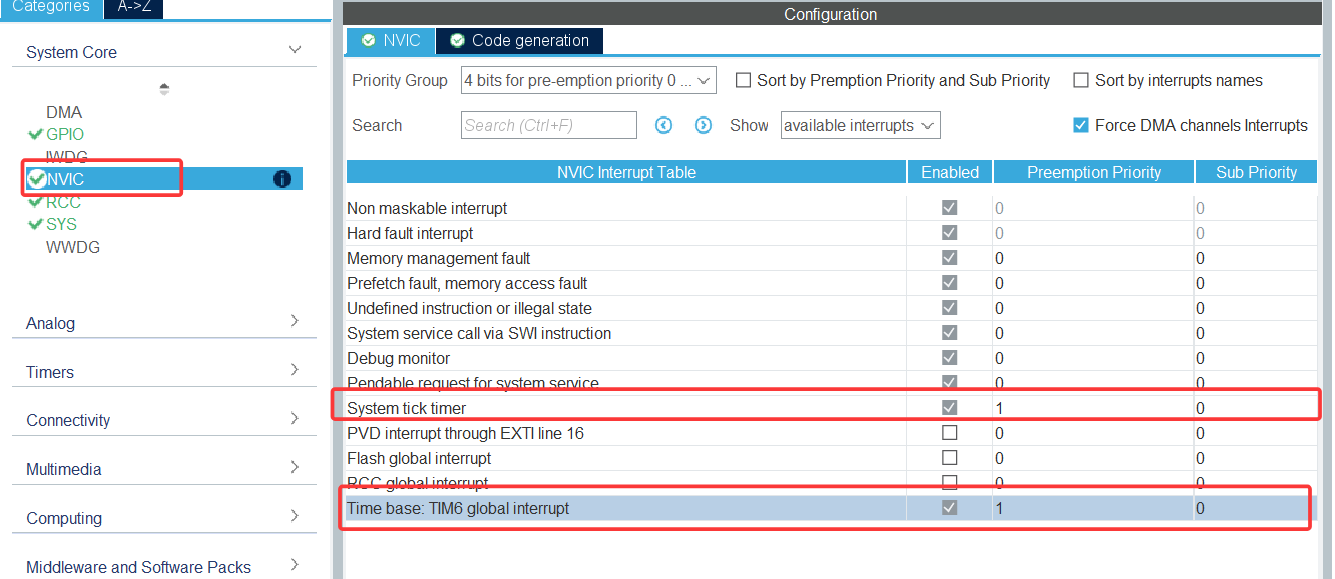Expand the Connectivity category
The height and width of the screenshot is (579, 1335).
click(295, 418)
